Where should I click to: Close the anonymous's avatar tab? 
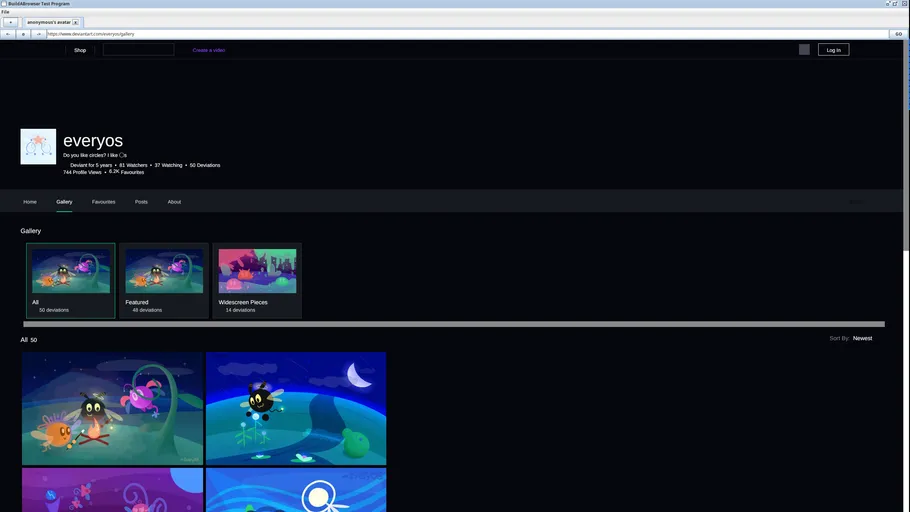click(75, 22)
